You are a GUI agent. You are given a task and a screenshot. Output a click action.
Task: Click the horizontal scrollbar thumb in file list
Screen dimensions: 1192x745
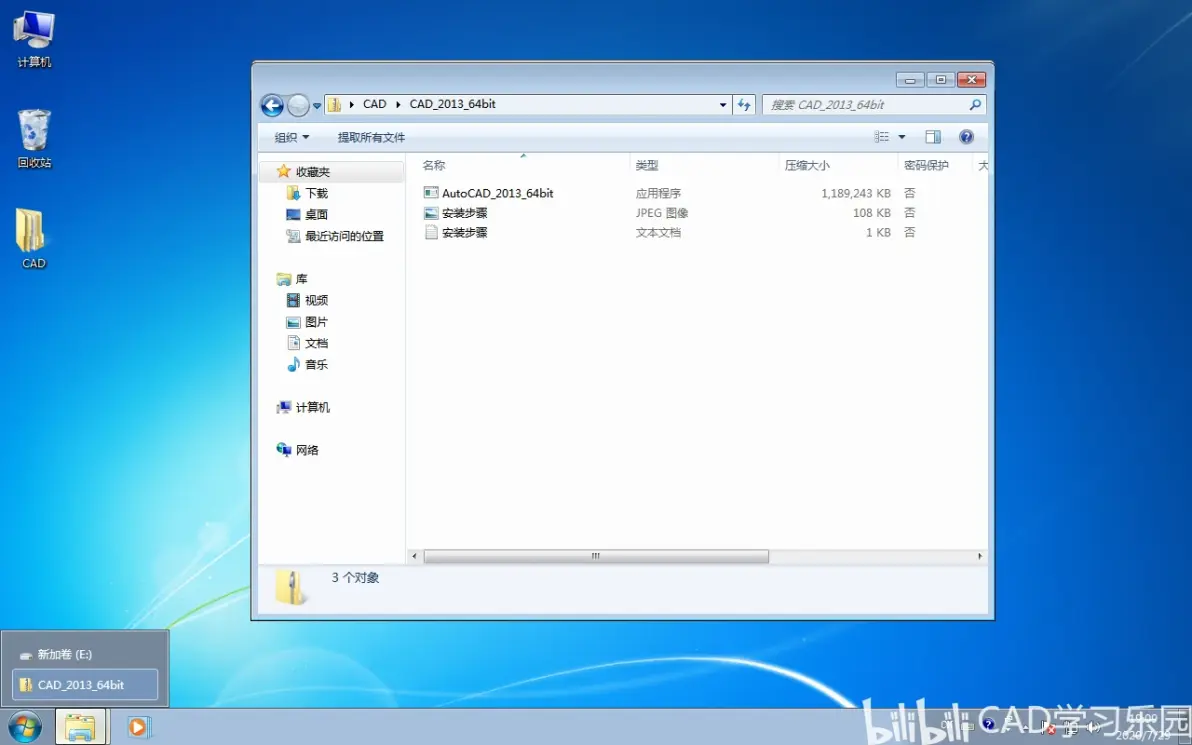(x=596, y=556)
